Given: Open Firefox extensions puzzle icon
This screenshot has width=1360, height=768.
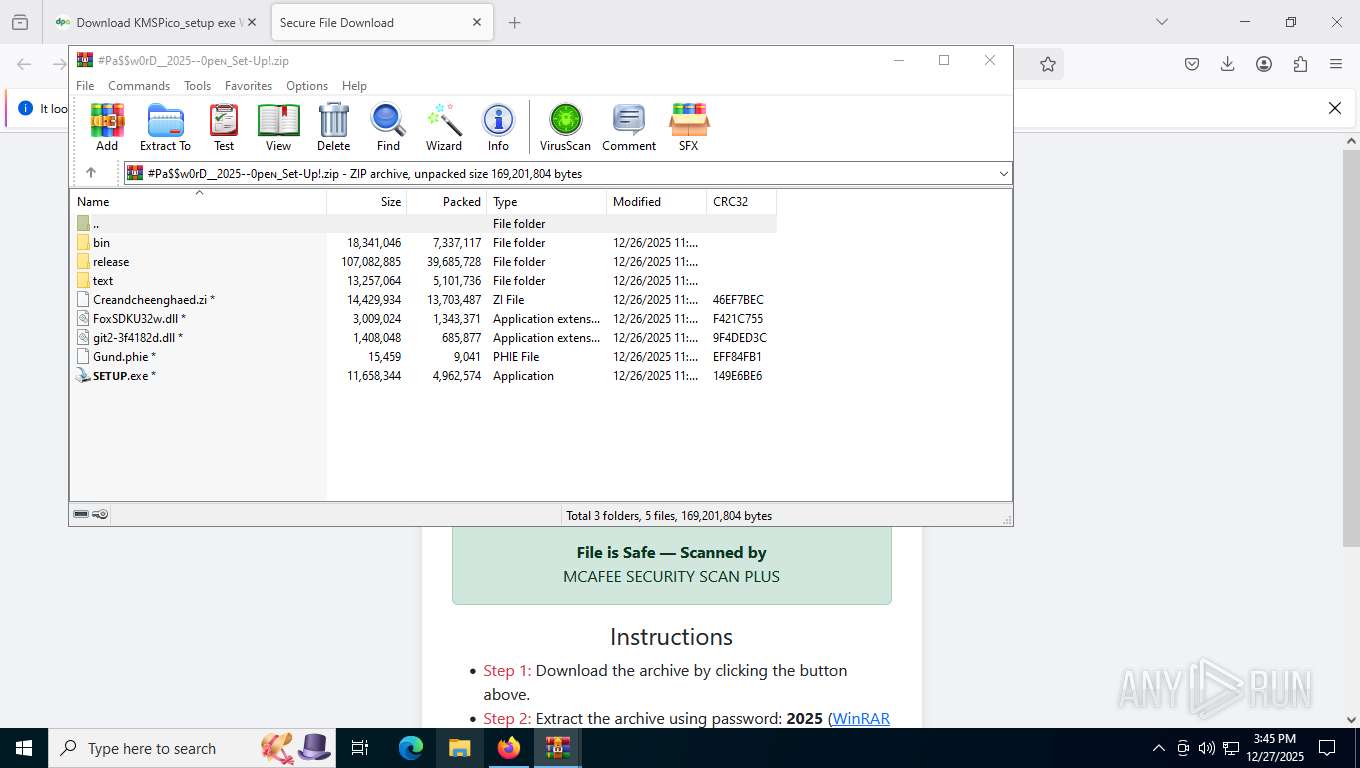Looking at the screenshot, I should pyautogui.click(x=1300, y=64).
